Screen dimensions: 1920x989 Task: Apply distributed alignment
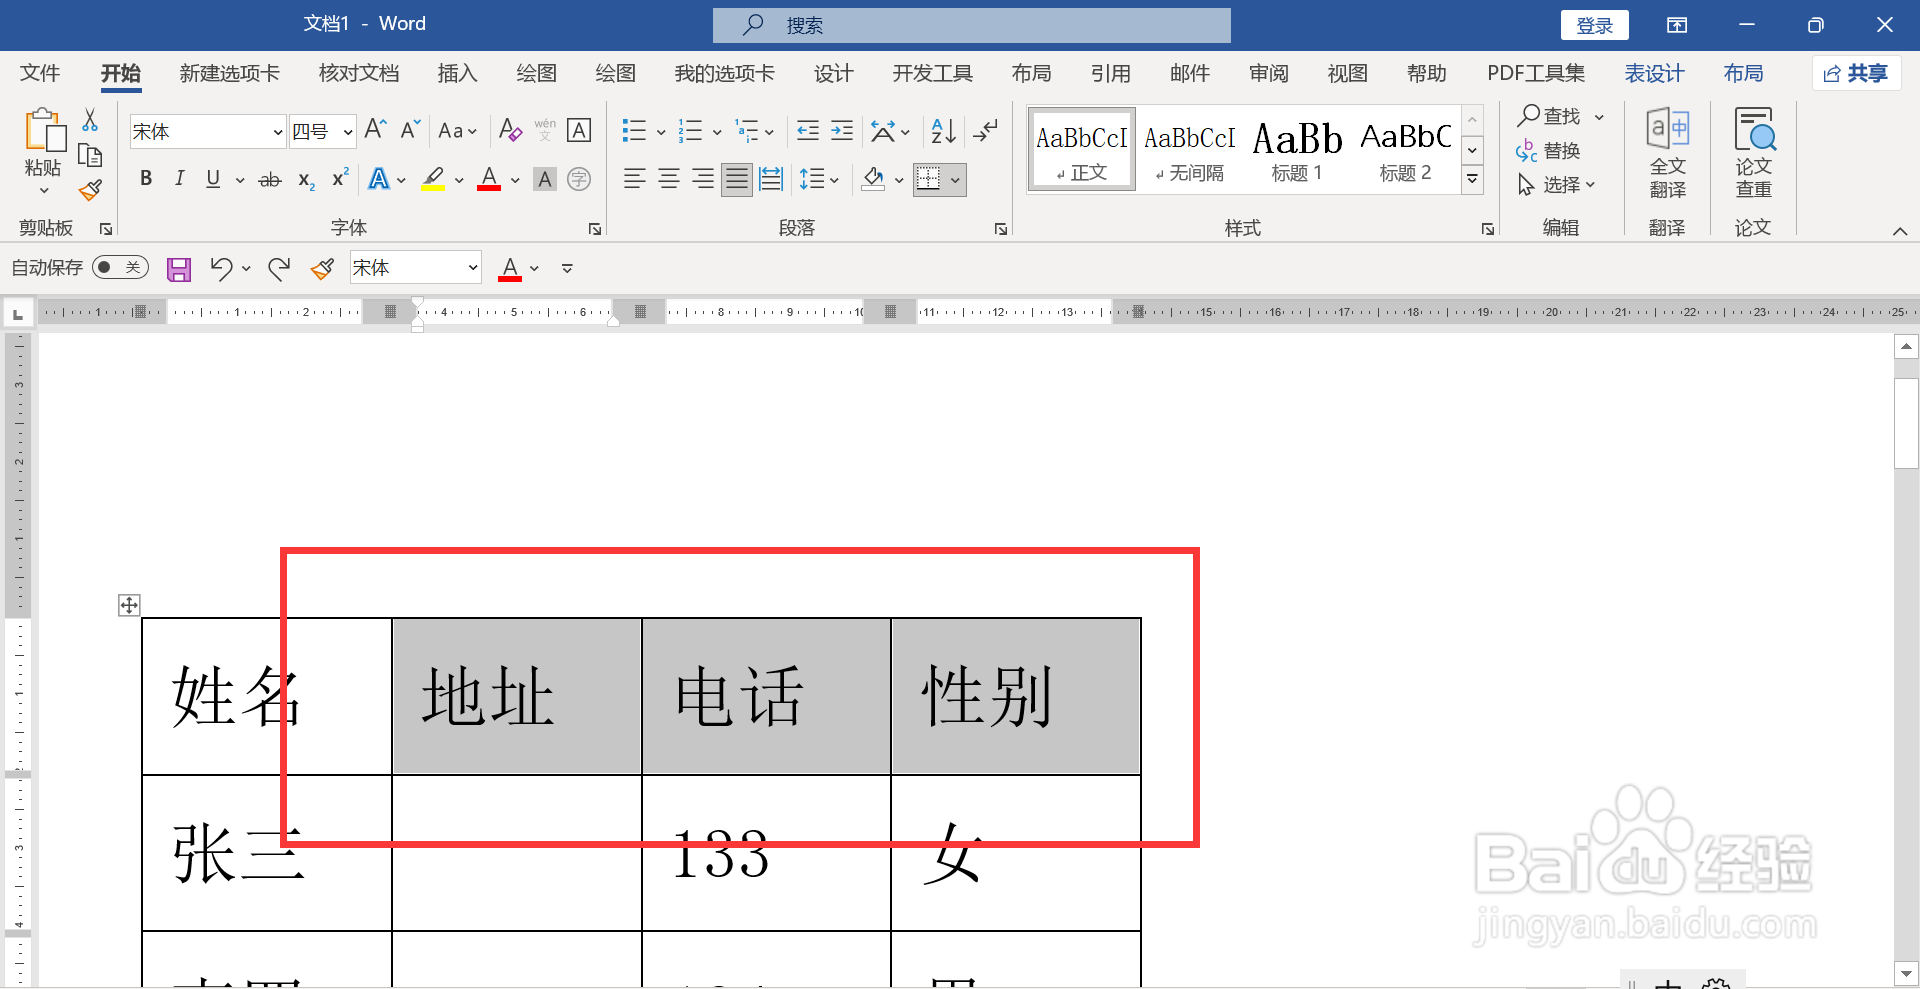pyautogui.click(x=771, y=179)
